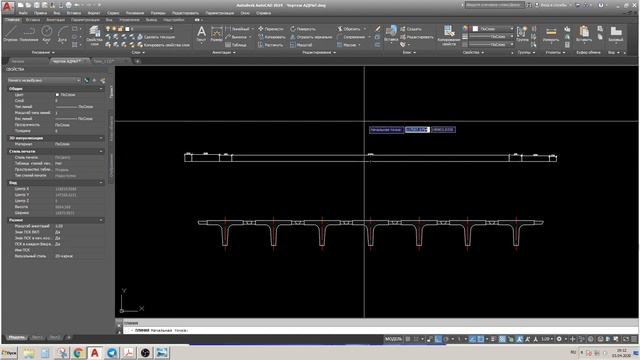The image size is (640, 360).
Task: Choose the Scale (Масштаб) command
Action: (x=301, y=45)
